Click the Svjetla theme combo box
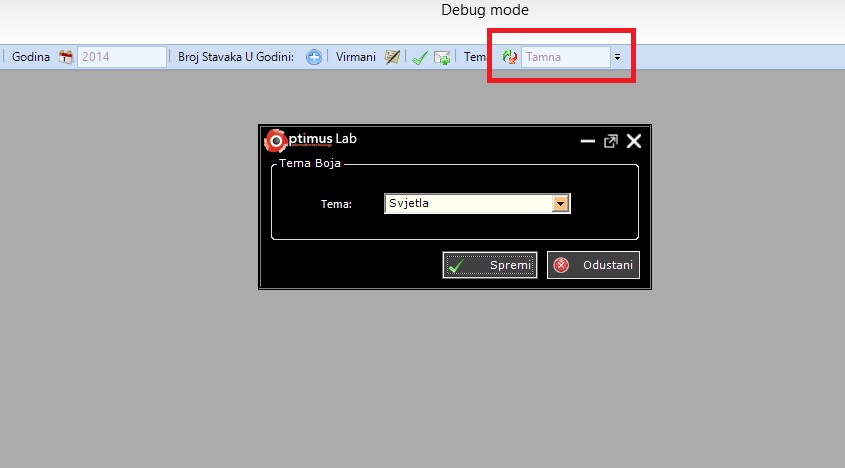Screen dimensions: 845x468 pyautogui.click(x=468, y=204)
